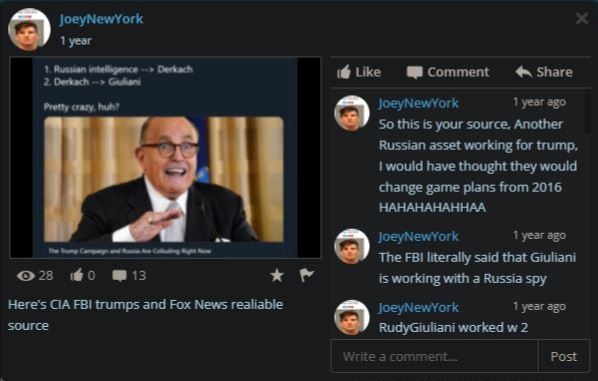This screenshot has height=381, width=598.
Task: Click JoeyNewYork name on the FBI comment
Action: click(418, 236)
